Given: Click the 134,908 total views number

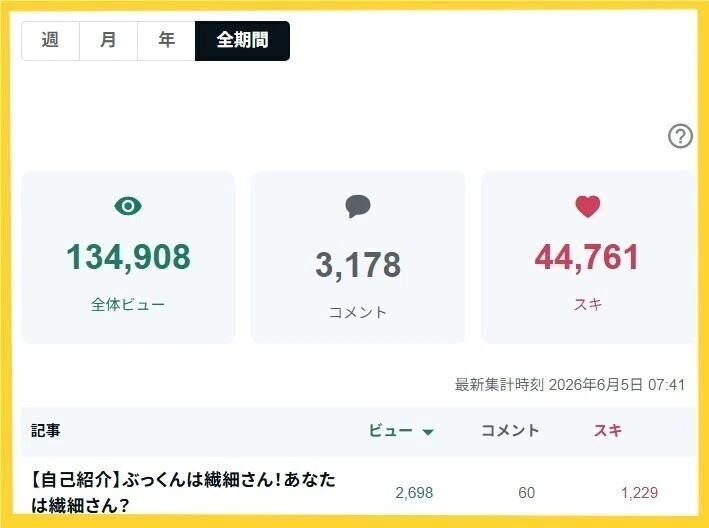Looking at the screenshot, I should (x=128, y=257).
